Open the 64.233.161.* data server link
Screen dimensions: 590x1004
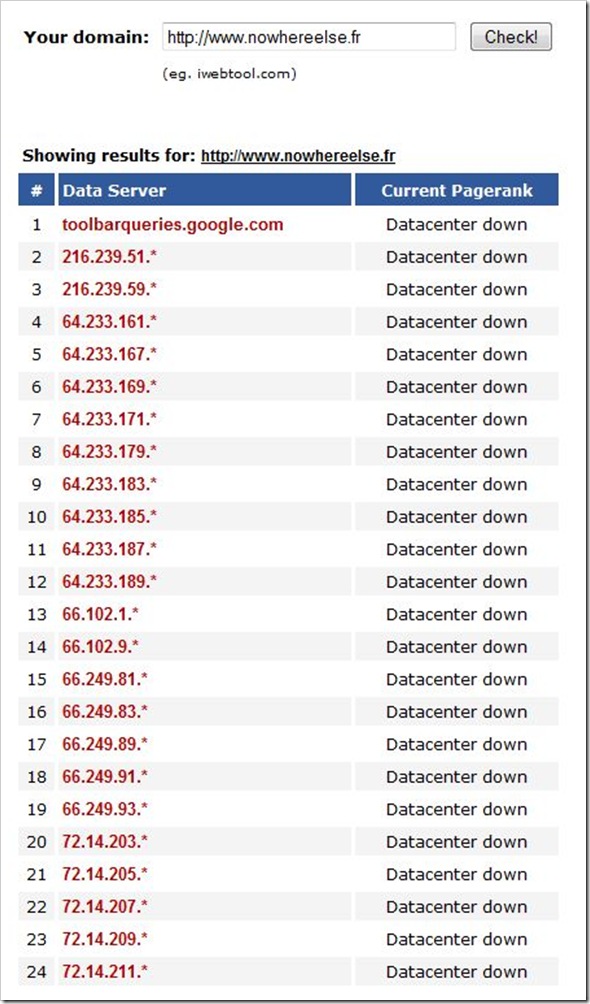point(110,322)
